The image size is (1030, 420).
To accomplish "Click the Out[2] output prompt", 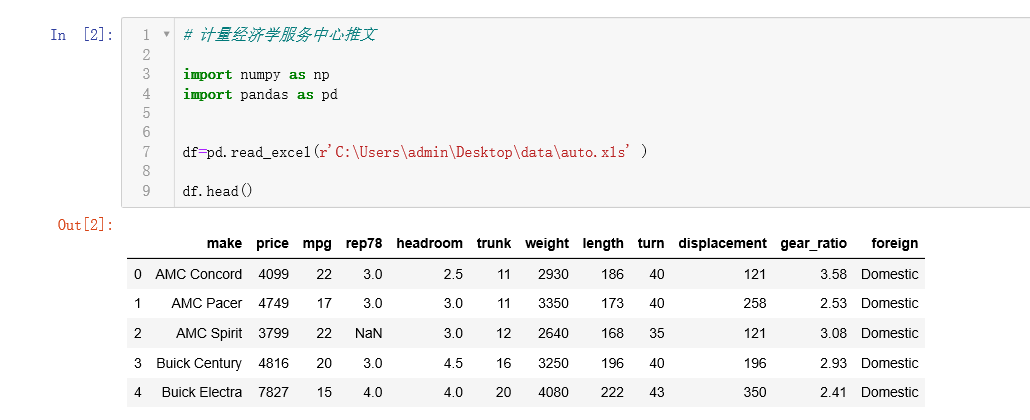I will click(86, 225).
